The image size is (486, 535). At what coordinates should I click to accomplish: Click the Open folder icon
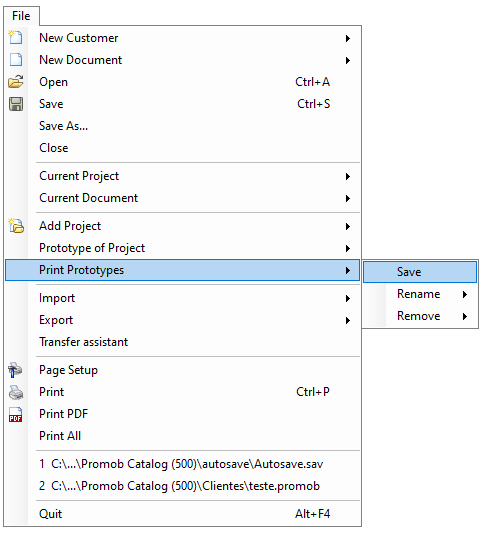point(16,82)
